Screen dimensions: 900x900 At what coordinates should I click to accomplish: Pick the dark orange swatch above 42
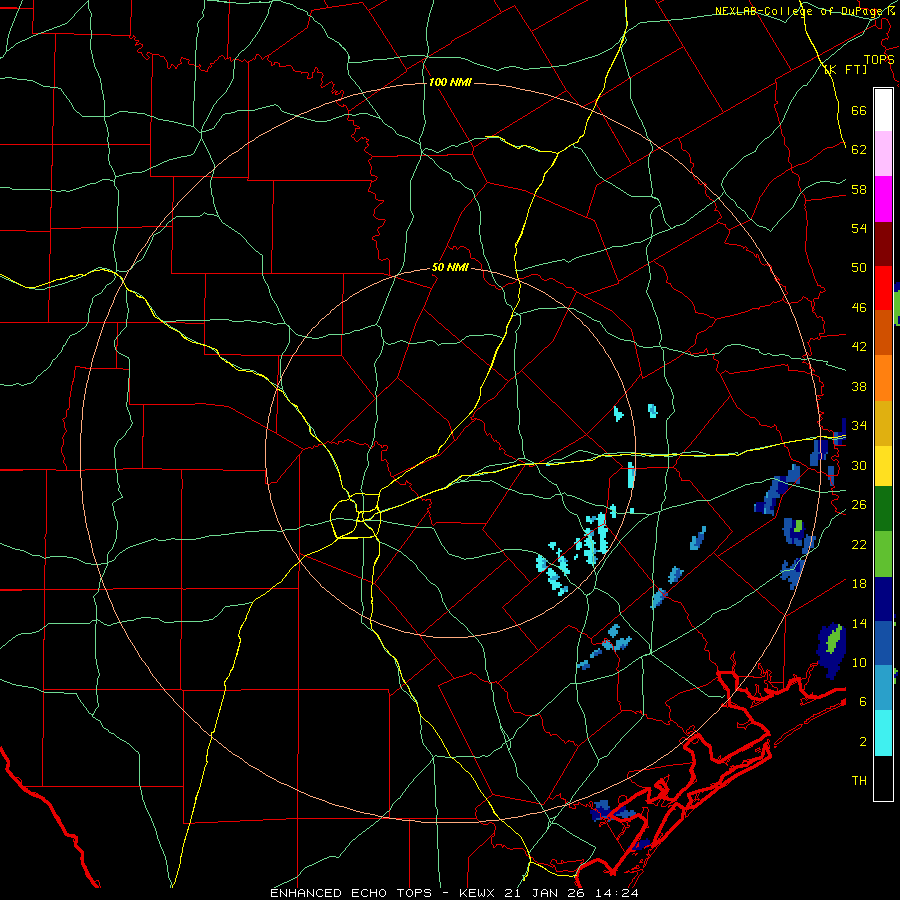pos(883,333)
